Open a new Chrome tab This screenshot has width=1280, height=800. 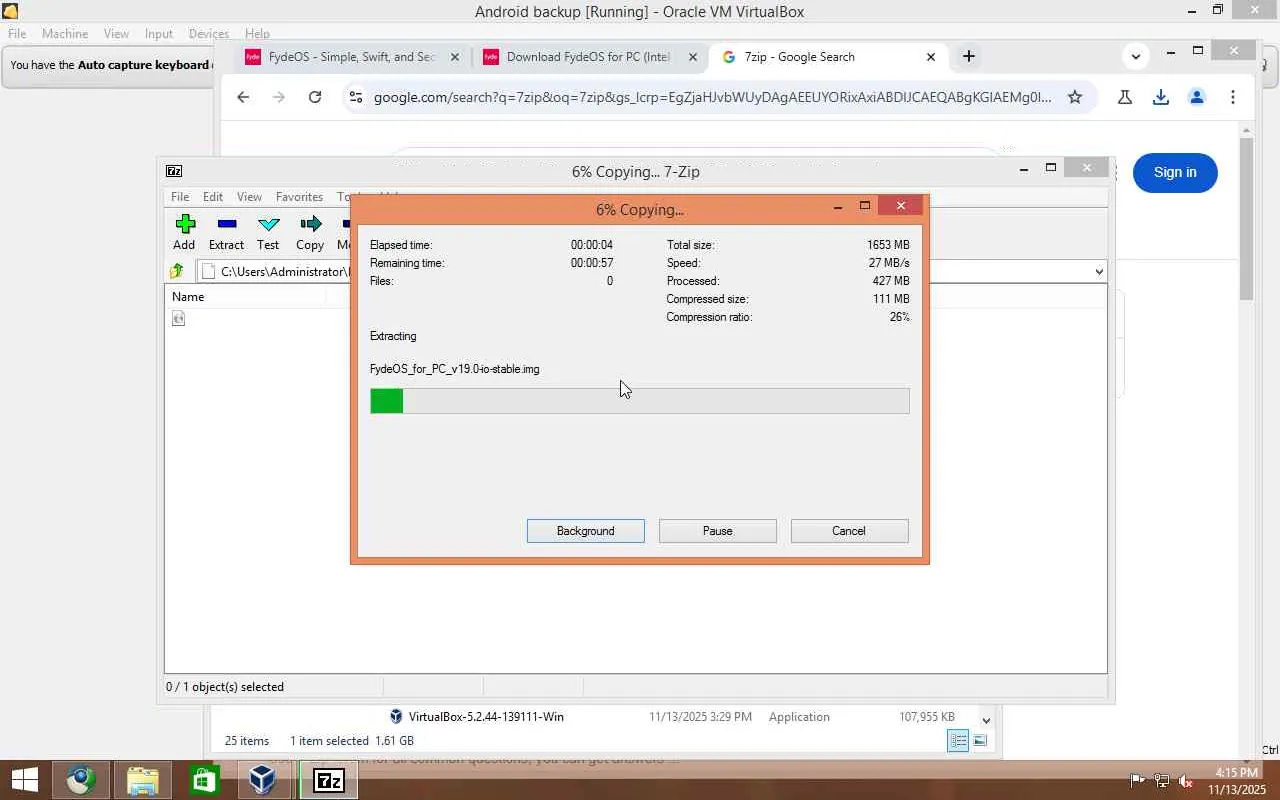click(968, 57)
